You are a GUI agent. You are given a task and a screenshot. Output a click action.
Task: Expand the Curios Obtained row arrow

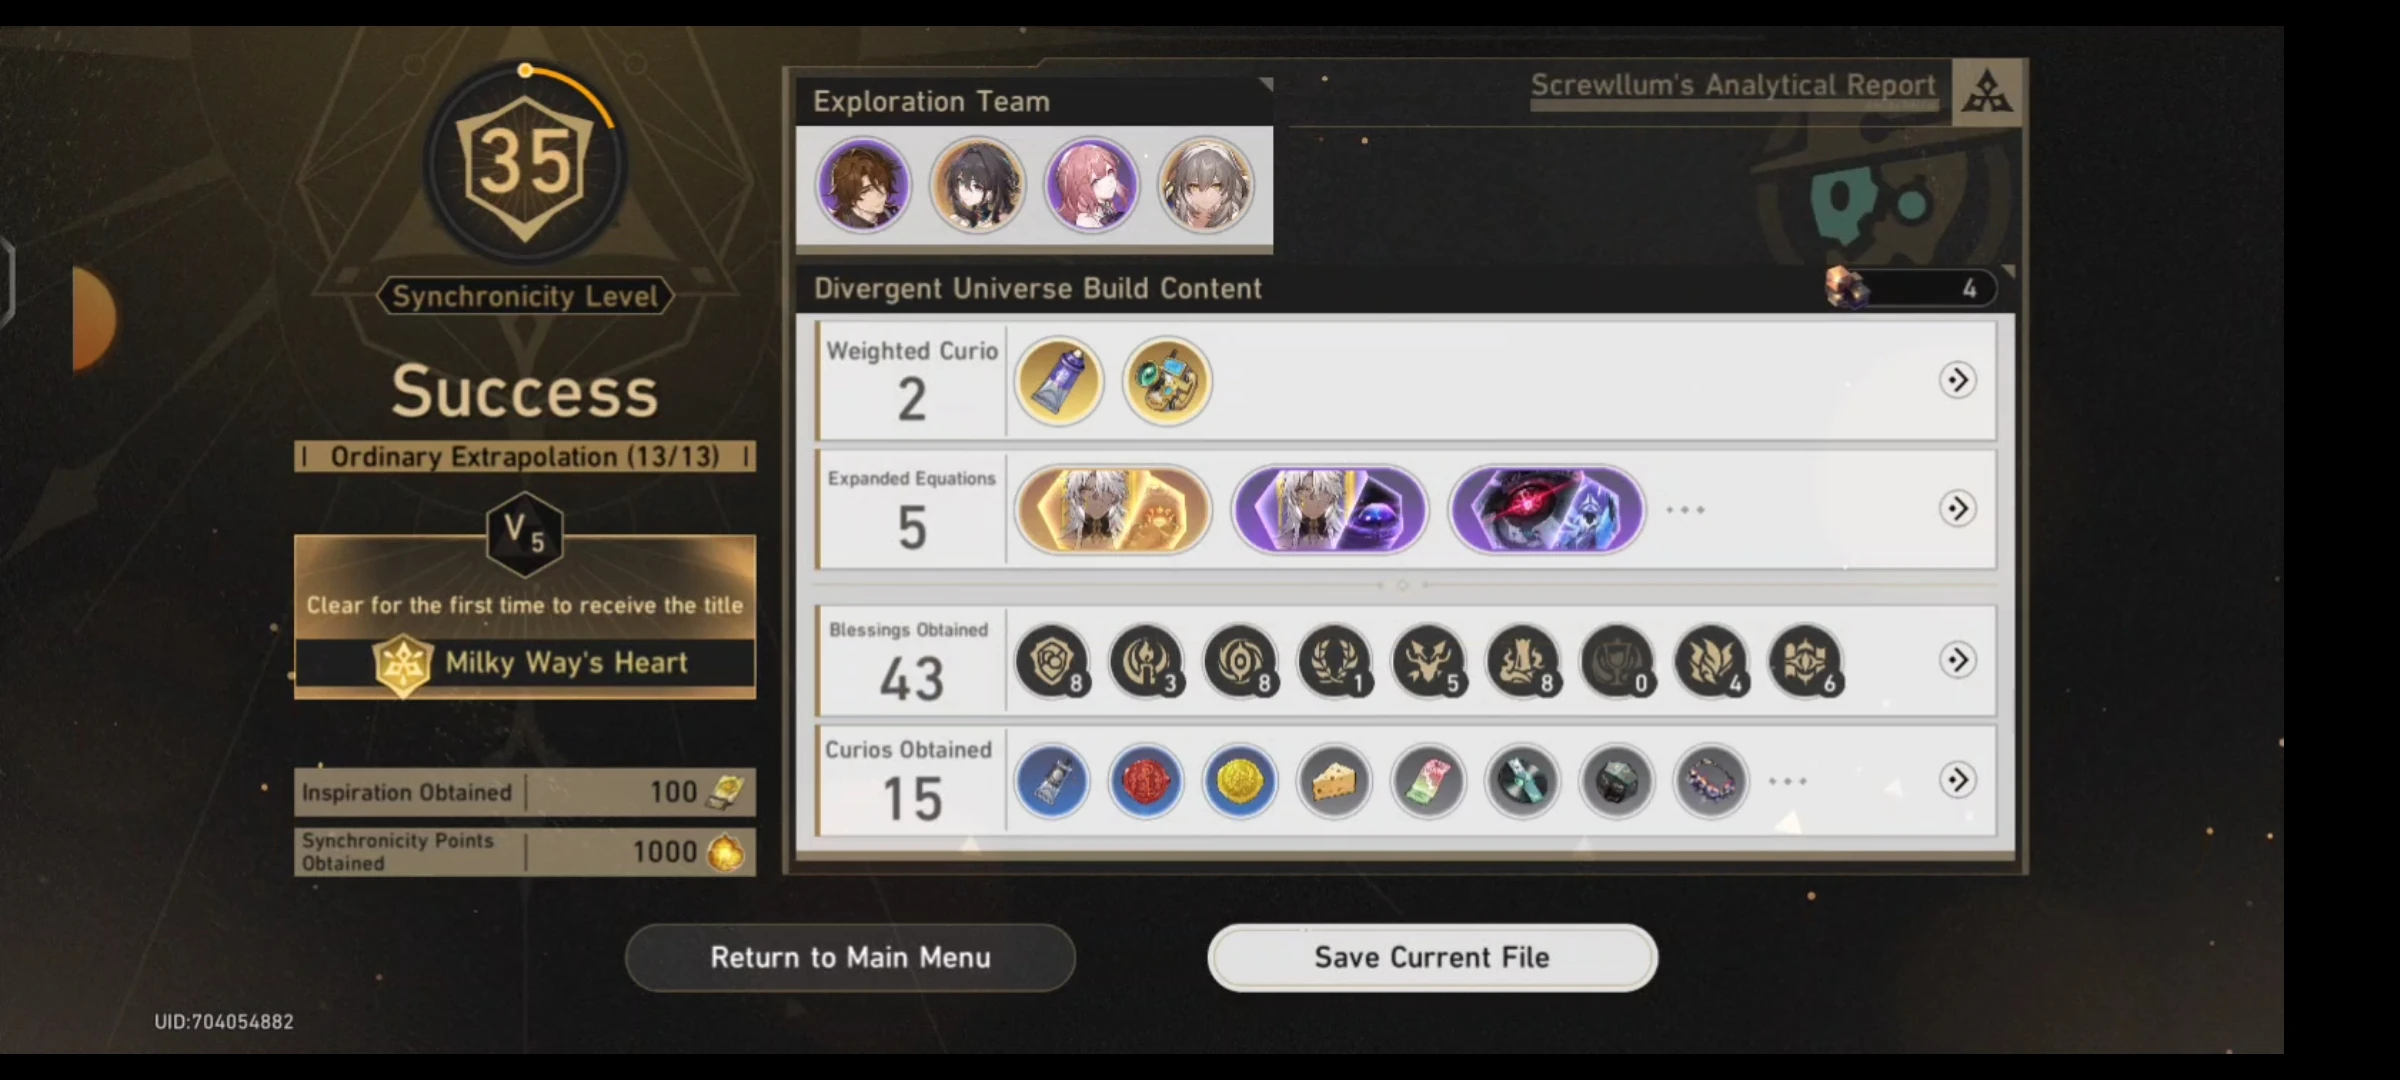point(1957,780)
